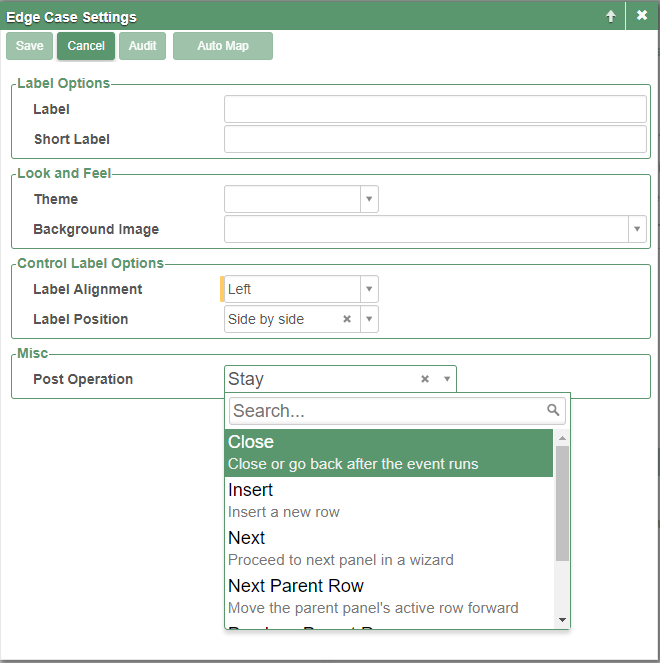Click the Cancel button

pos(86,46)
